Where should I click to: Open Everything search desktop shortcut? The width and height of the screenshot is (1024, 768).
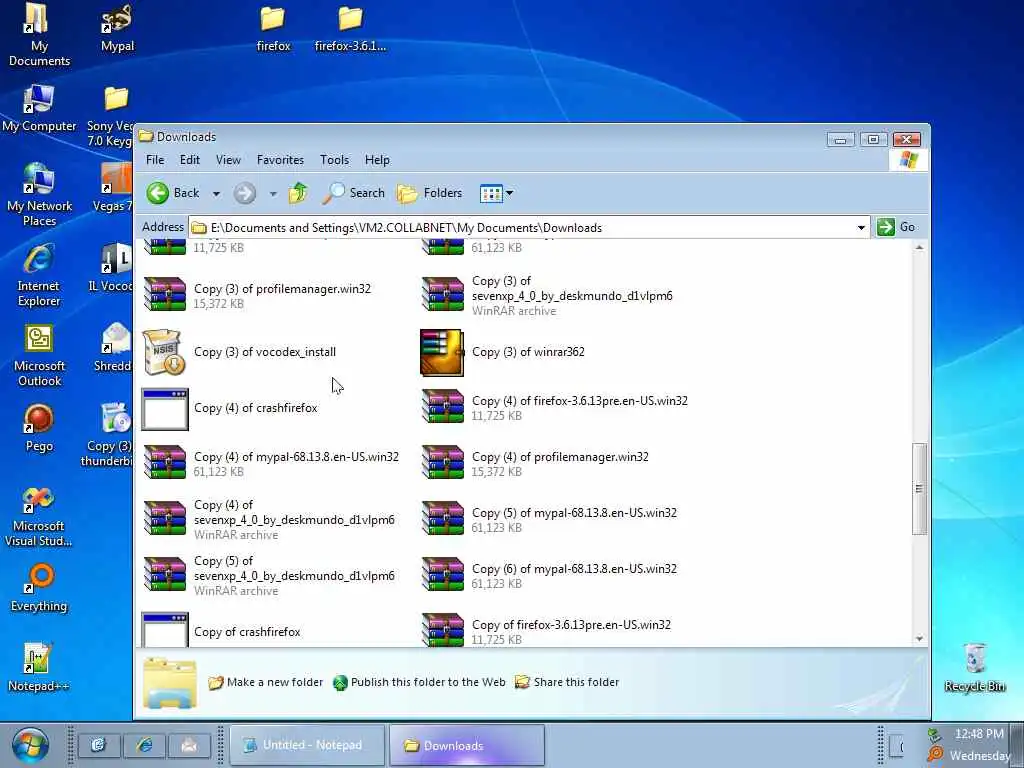(x=39, y=588)
